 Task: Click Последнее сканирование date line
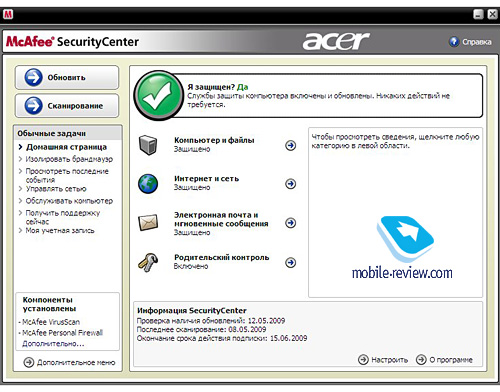click(x=201, y=329)
